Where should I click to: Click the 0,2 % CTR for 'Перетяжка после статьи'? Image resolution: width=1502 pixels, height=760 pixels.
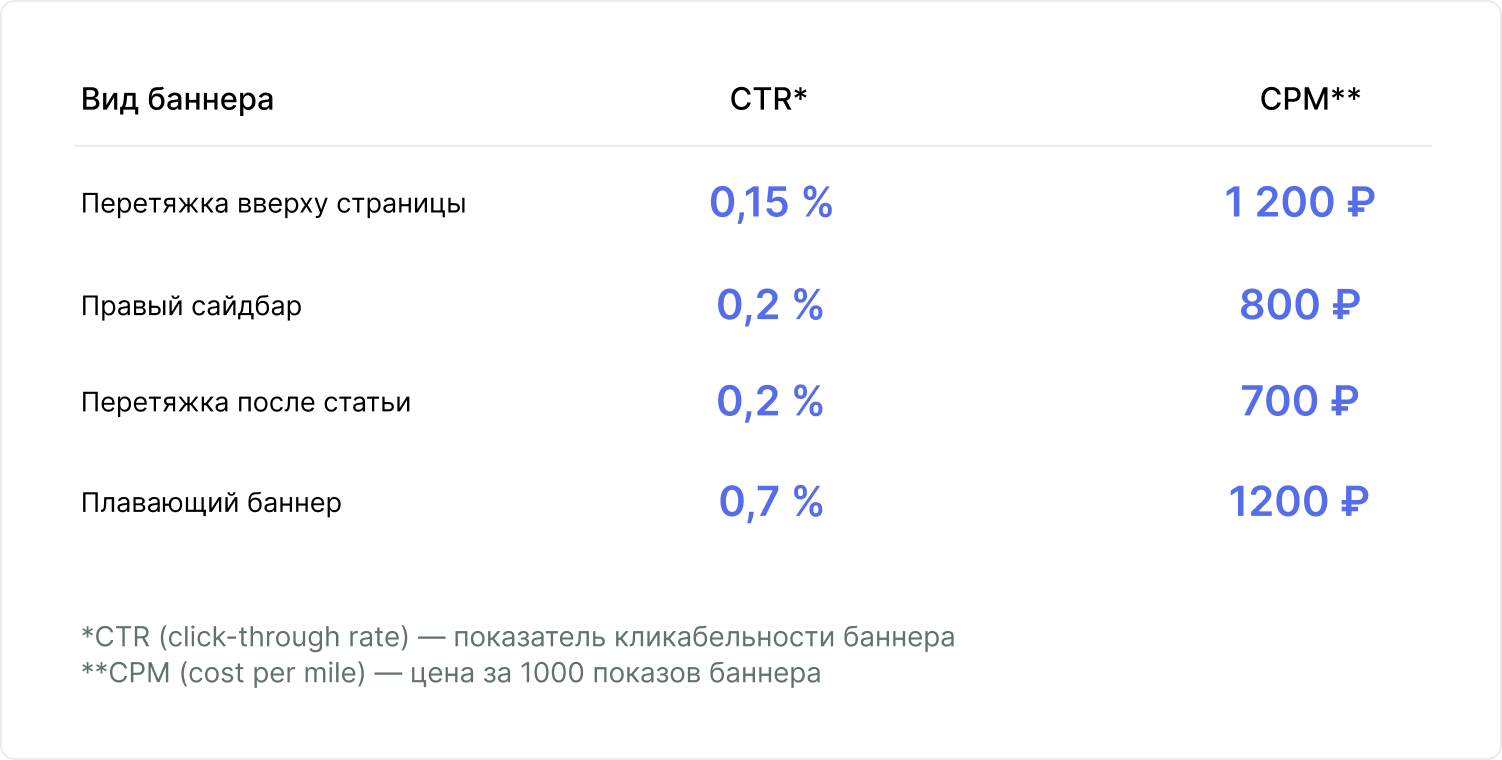[x=770, y=402]
